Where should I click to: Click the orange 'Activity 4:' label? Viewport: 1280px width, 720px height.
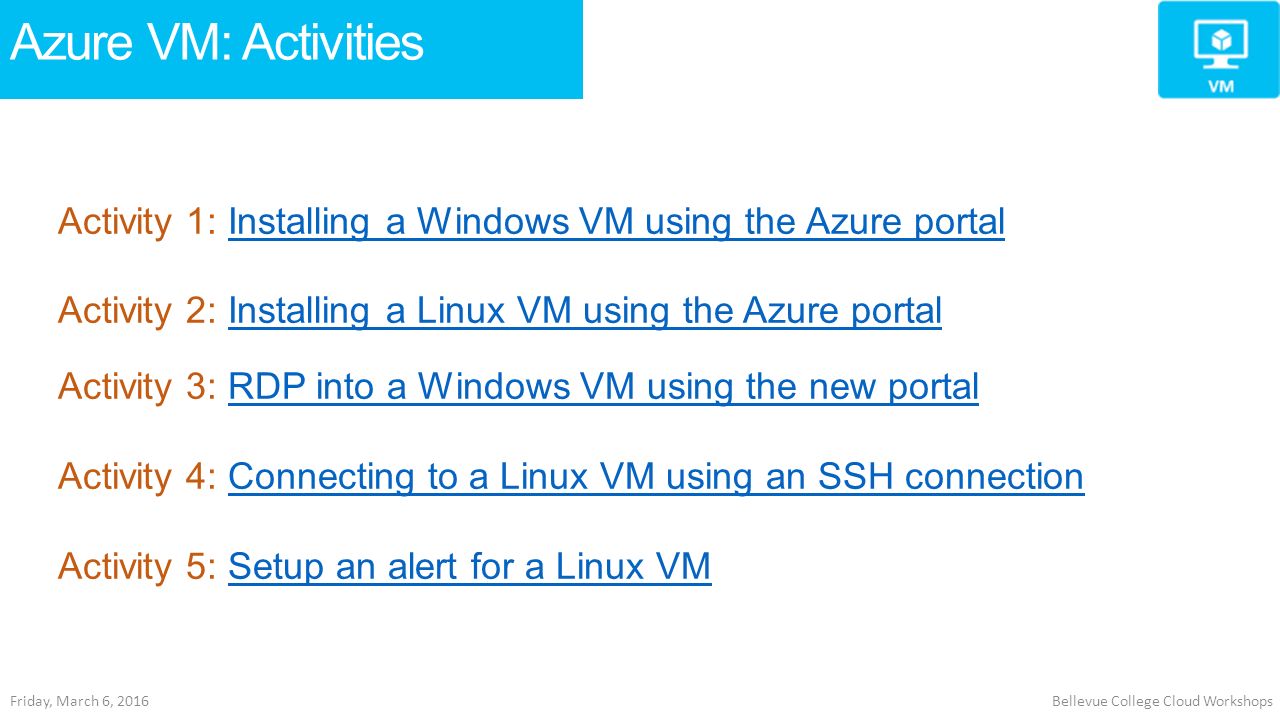pyautogui.click(x=138, y=477)
